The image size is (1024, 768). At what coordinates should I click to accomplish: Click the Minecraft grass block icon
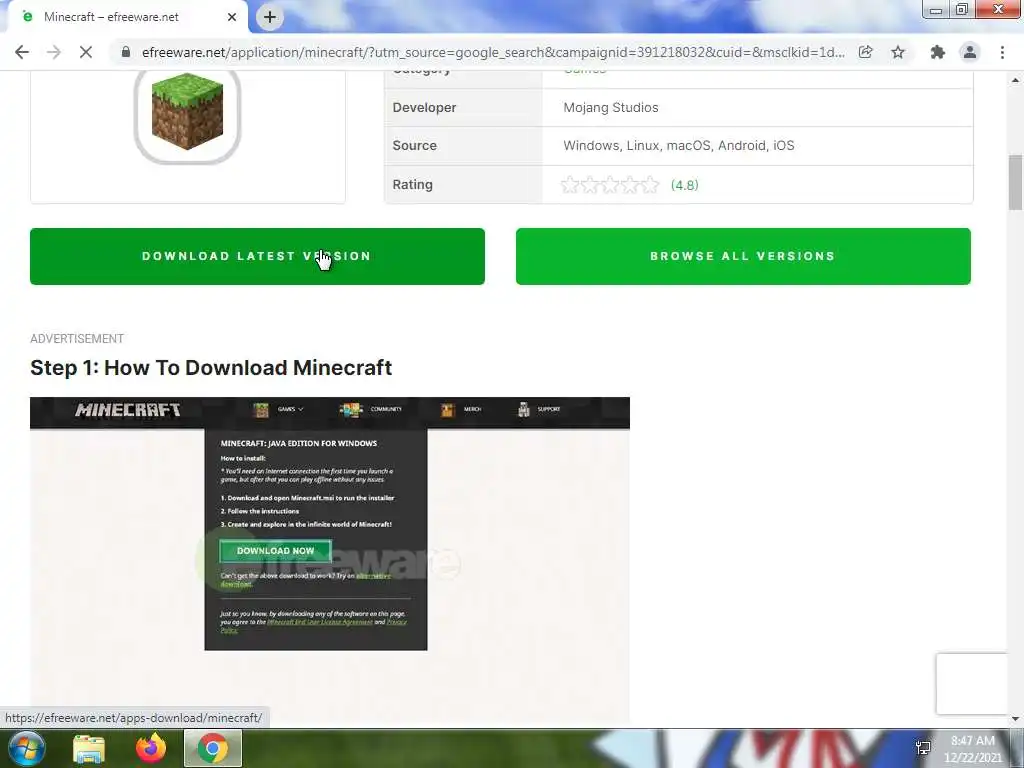point(187,112)
